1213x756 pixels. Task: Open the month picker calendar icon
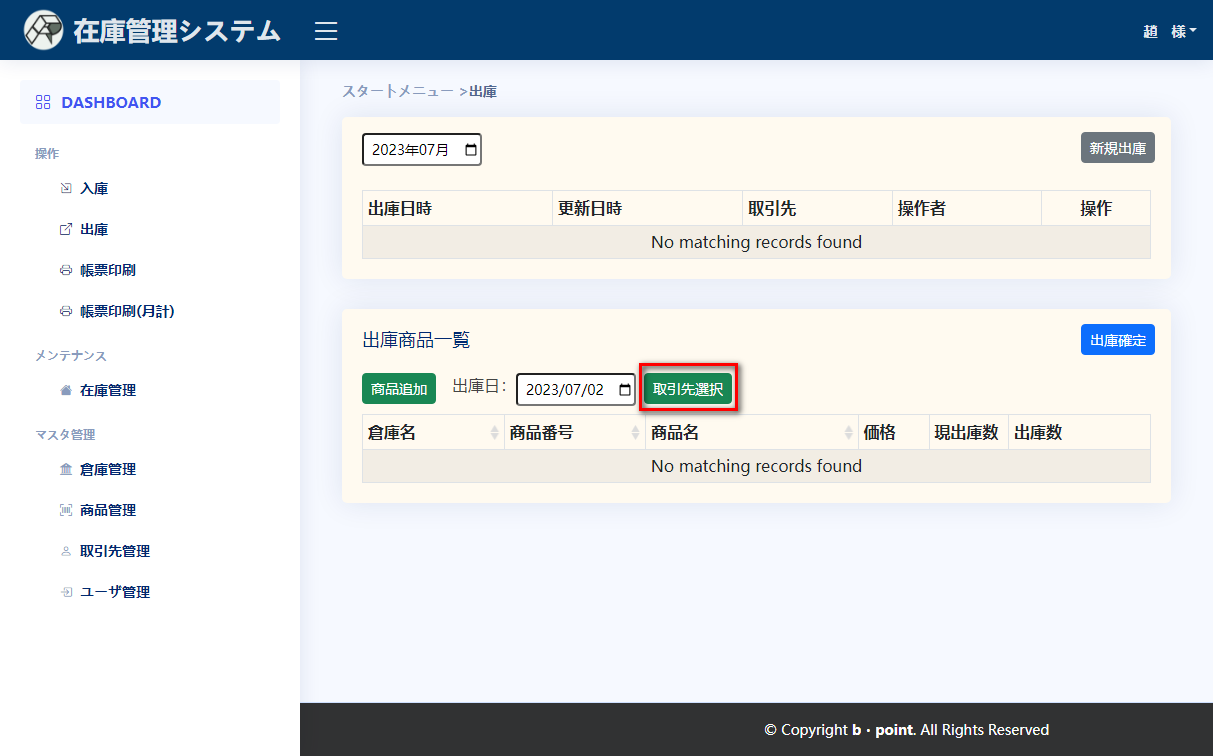470,149
